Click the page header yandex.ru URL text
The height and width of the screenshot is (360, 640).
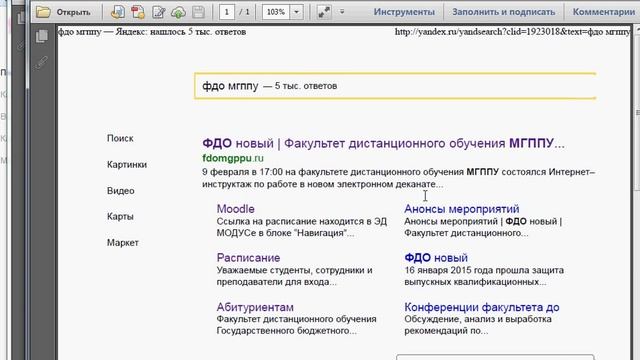(512, 32)
